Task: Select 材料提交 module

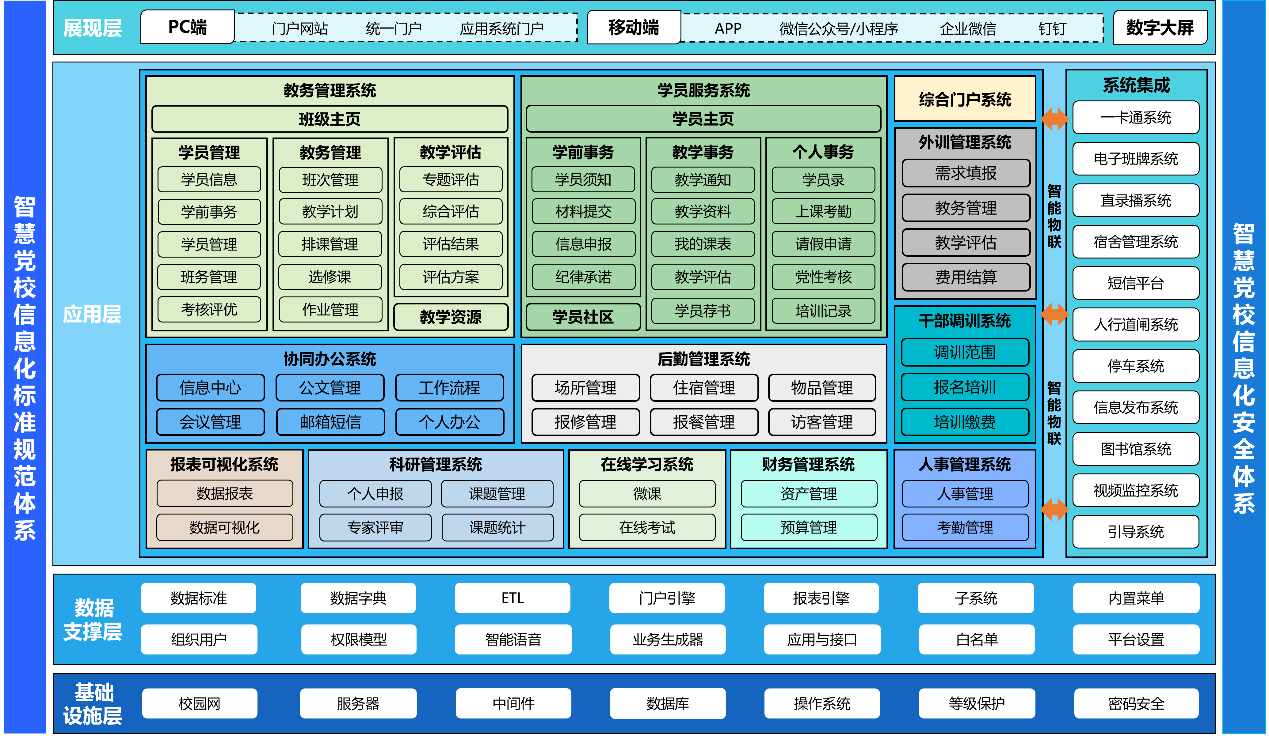Action: point(583,212)
